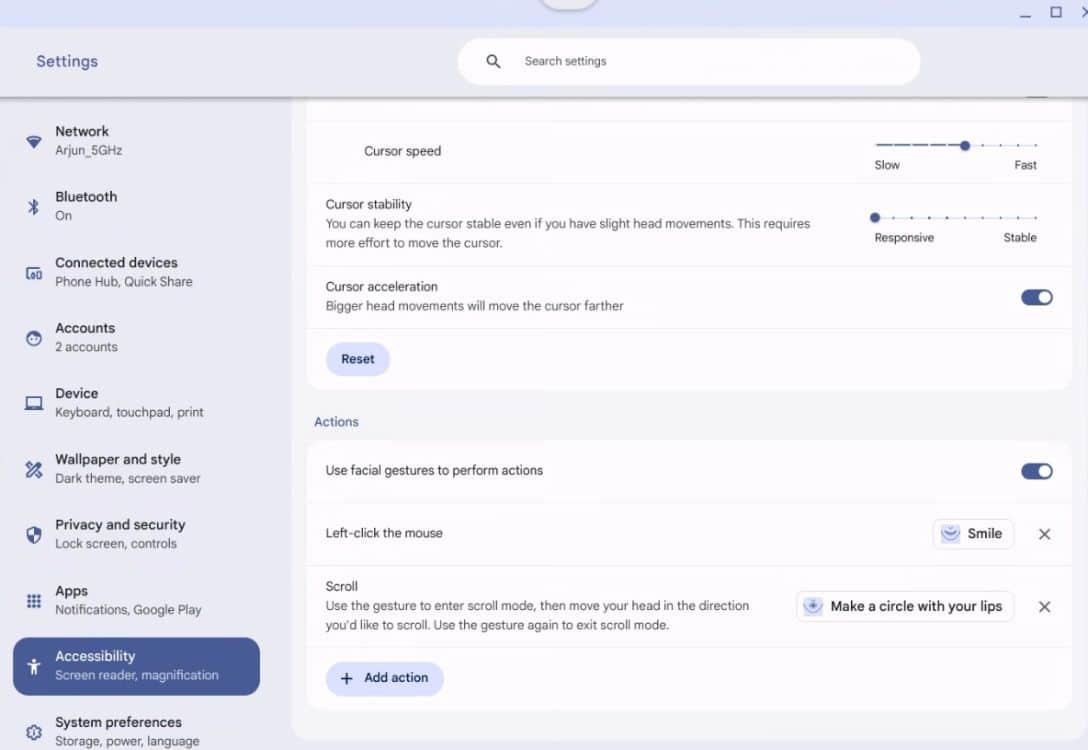Click the Wallpaper and style brush icon
Image resolution: width=1088 pixels, height=750 pixels.
[34, 469]
